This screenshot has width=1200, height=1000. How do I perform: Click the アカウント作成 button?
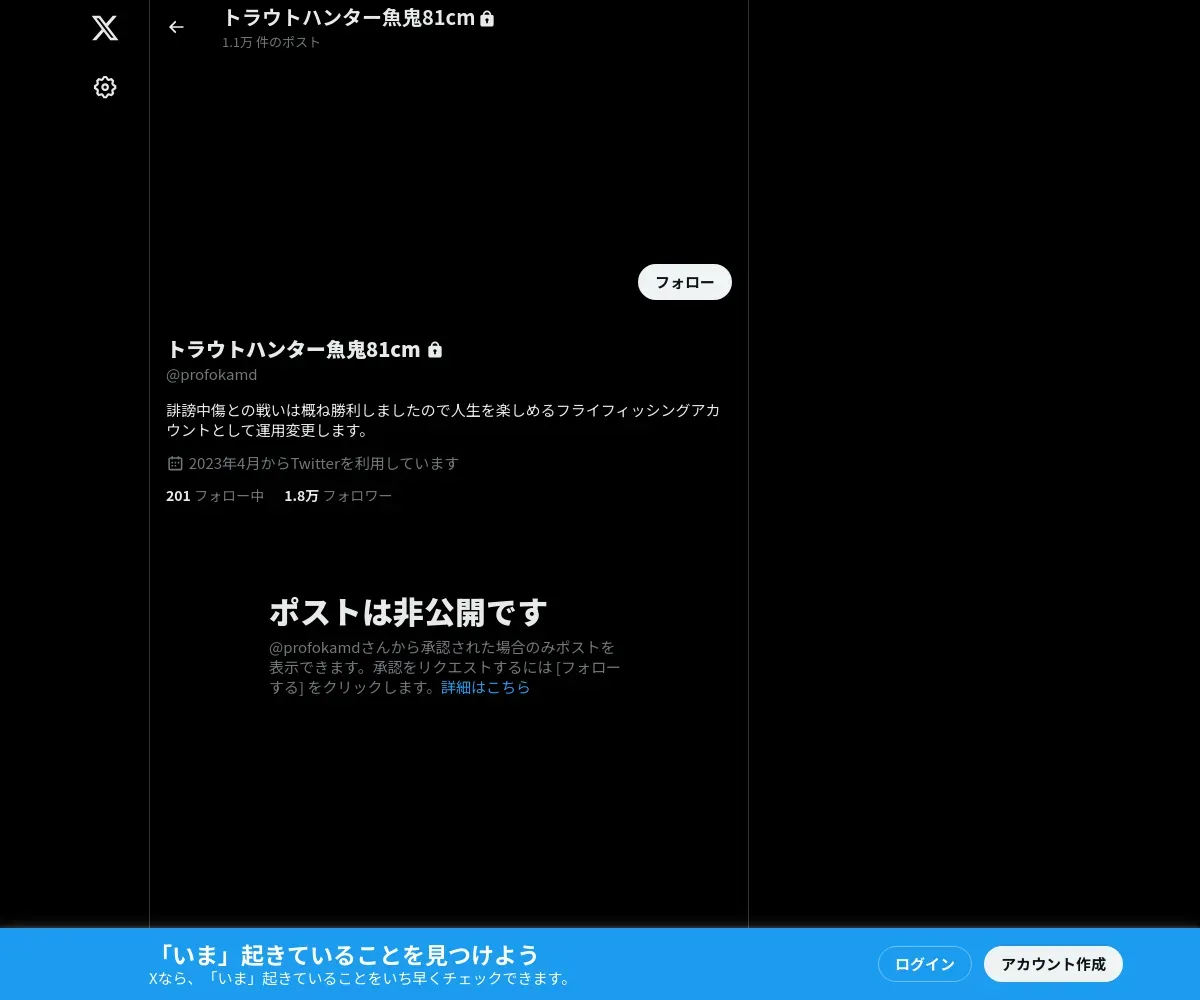click(1053, 964)
